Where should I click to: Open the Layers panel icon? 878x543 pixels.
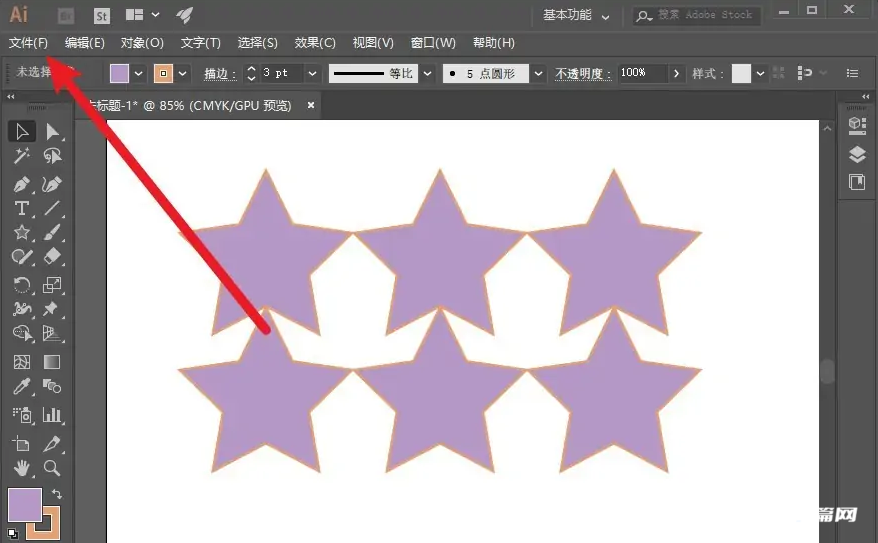pos(857,155)
